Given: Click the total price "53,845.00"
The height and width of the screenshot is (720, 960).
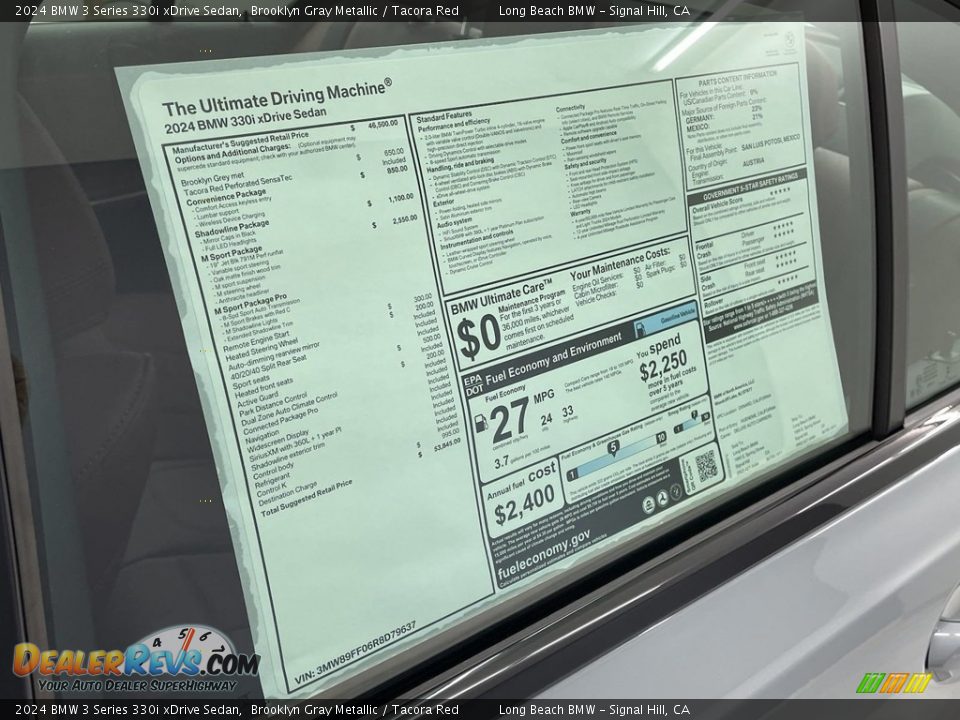Looking at the screenshot, I should pos(447,446).
